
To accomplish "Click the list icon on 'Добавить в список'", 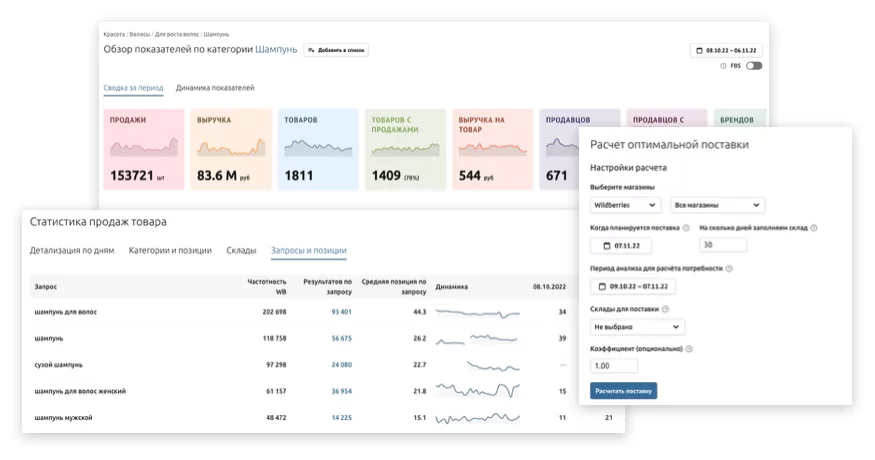I will coord(311,49).
